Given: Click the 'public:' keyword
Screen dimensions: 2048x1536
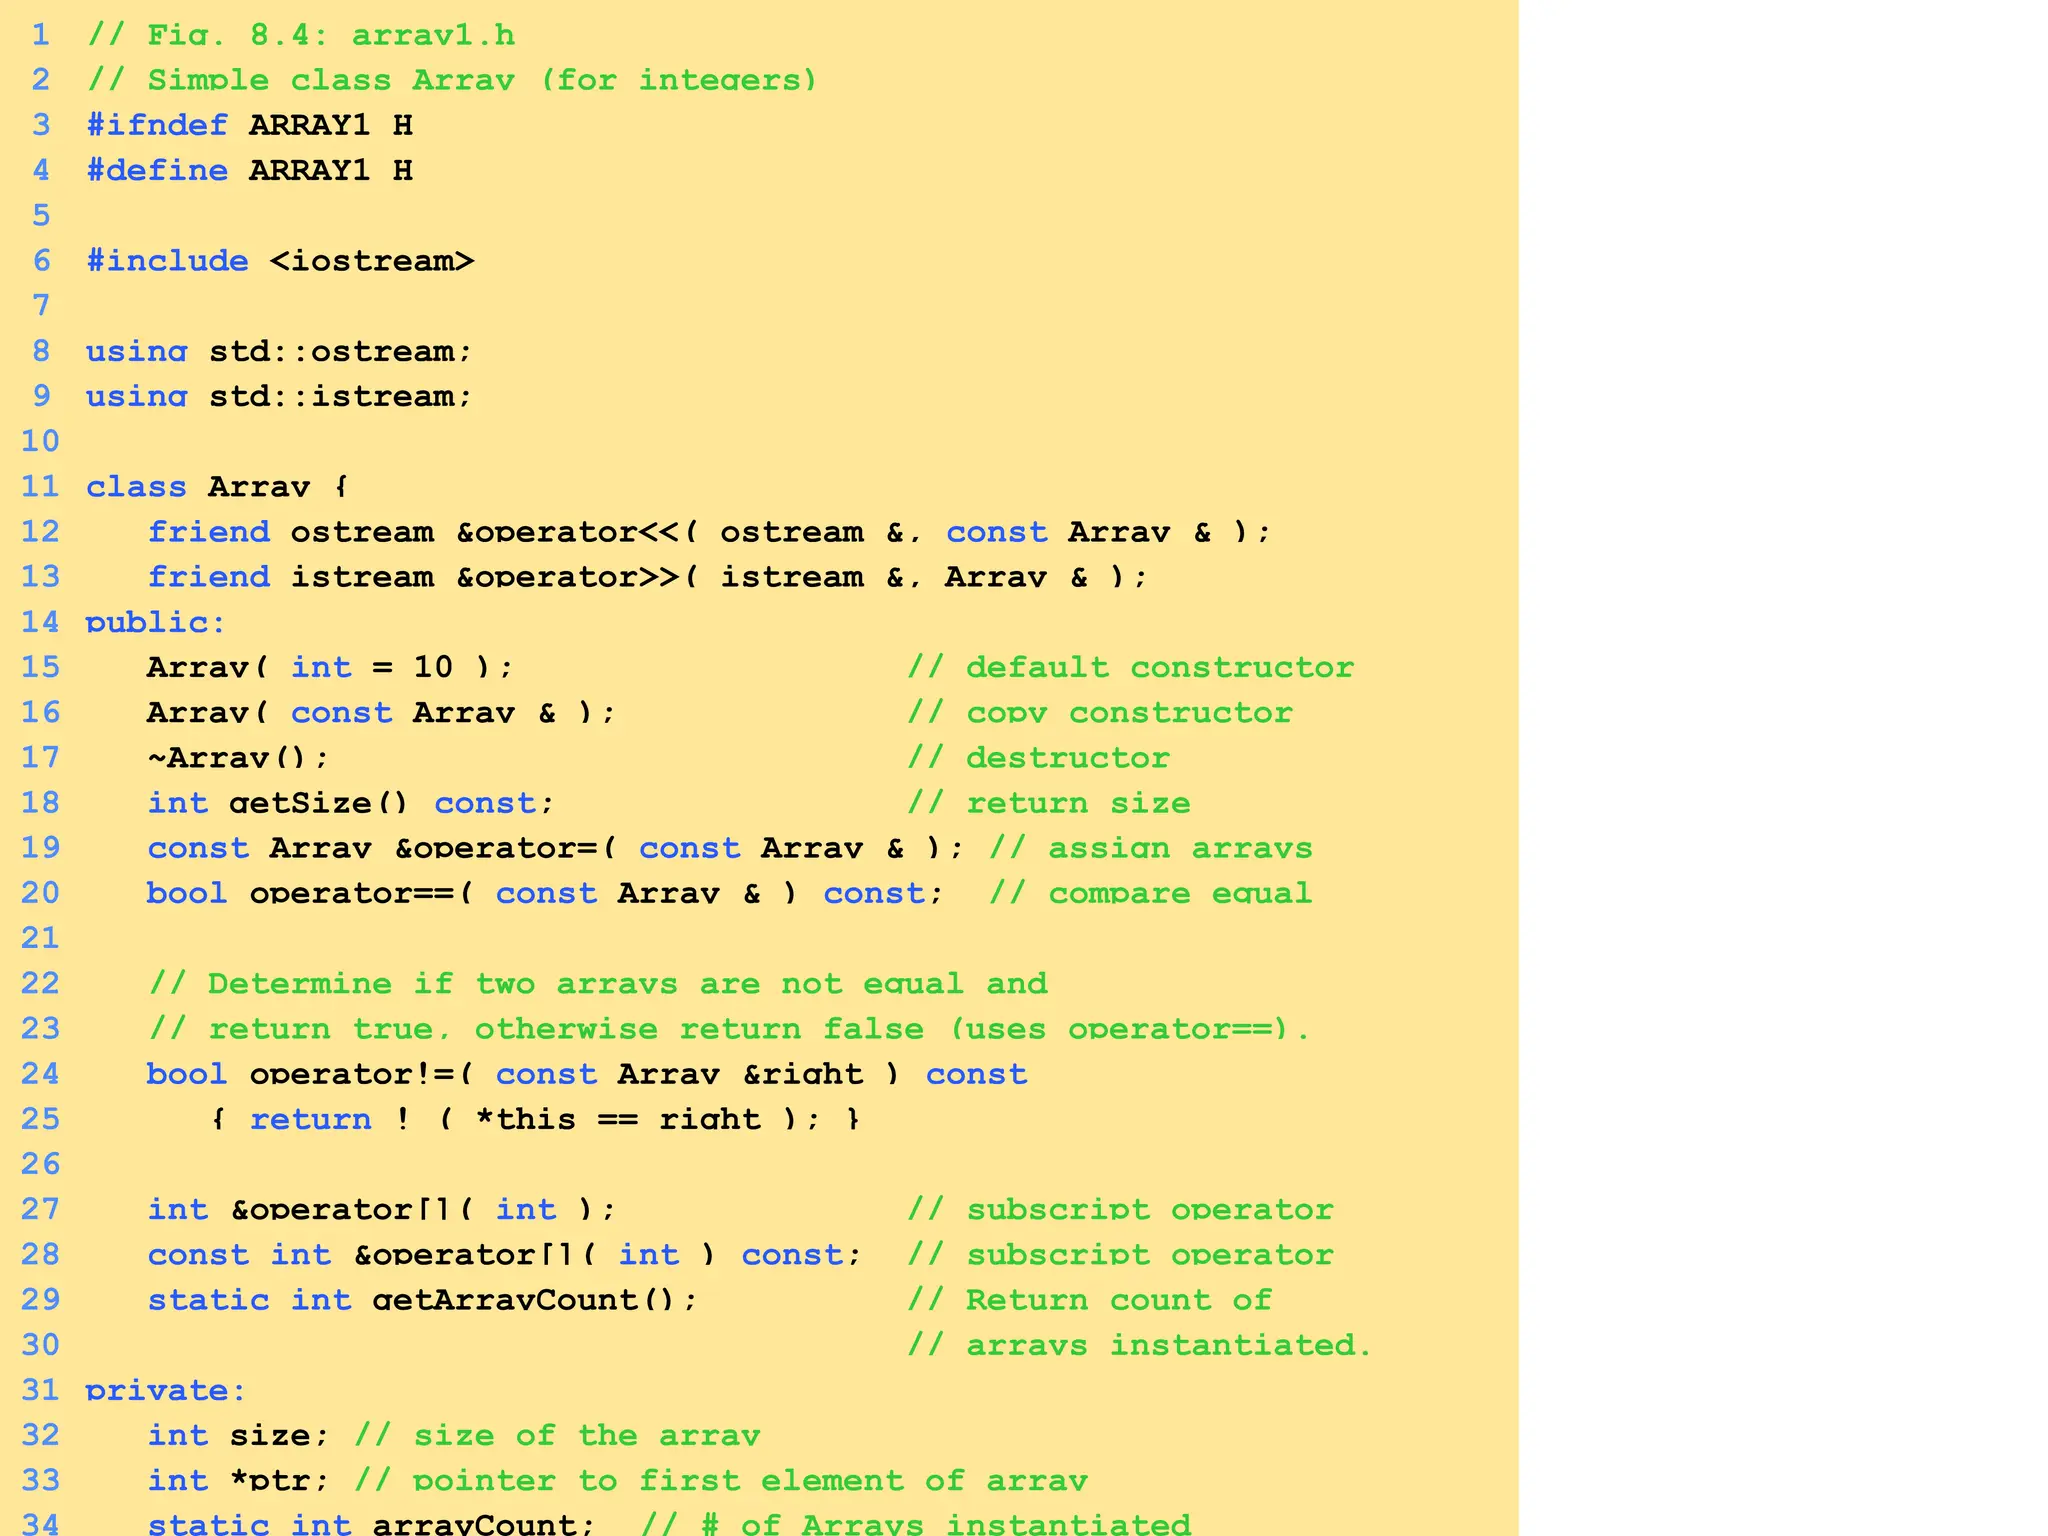Looking at the screenshot, I should 155,622.
